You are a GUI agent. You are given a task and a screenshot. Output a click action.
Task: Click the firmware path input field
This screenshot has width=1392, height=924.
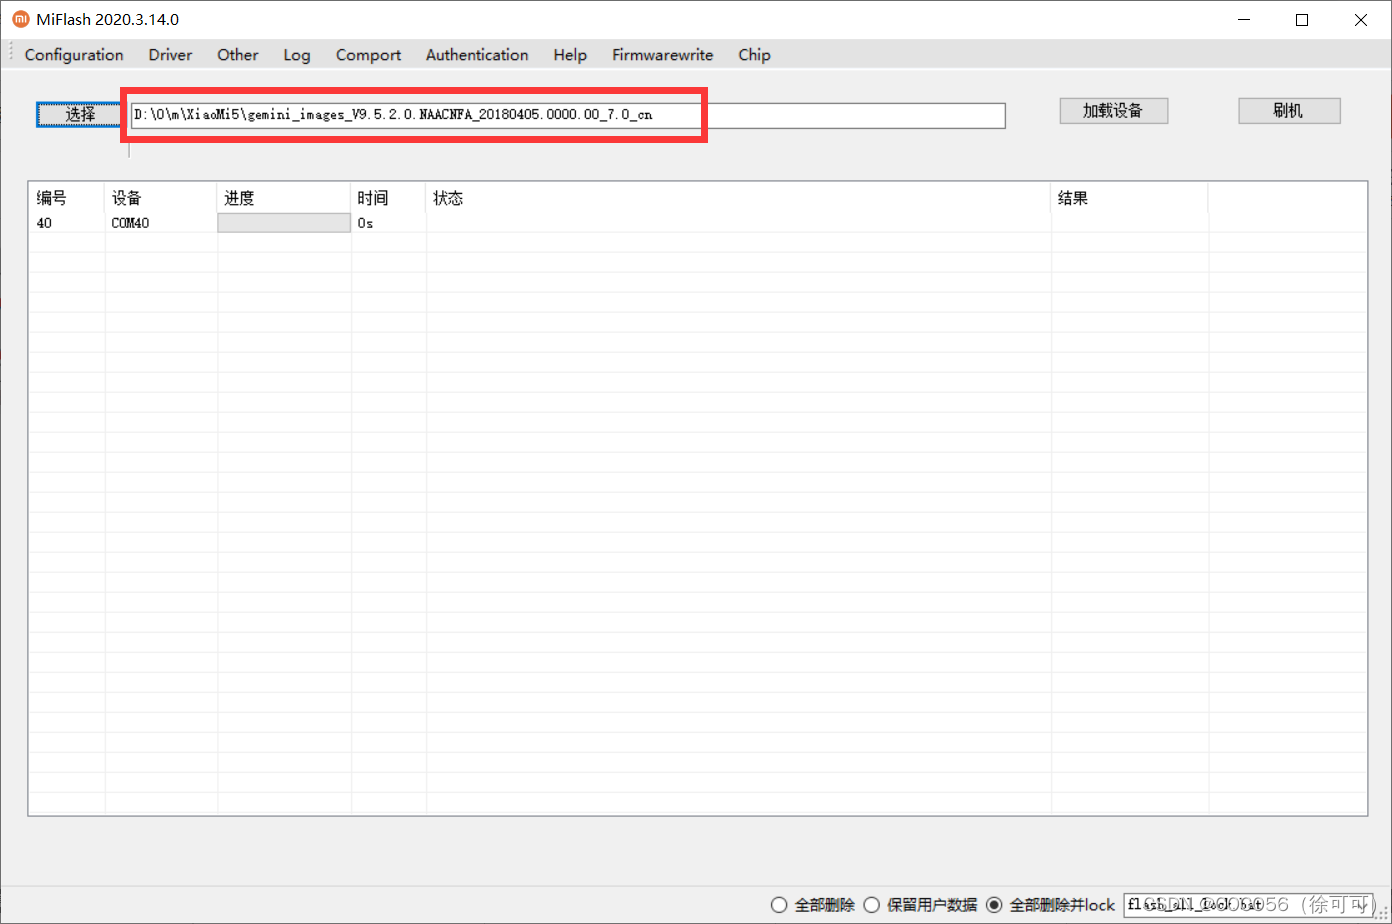pyautogui.click(x=567, y=115)
